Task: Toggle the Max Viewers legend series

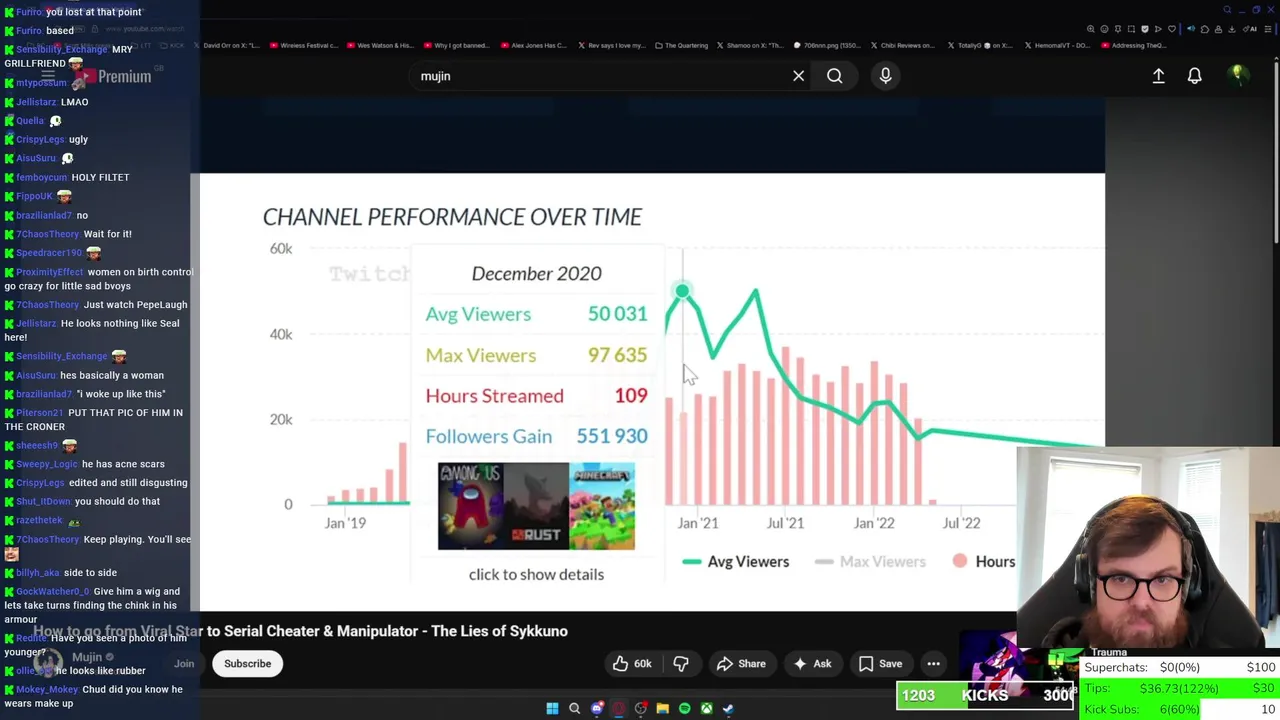Action: tap(871, 562)
